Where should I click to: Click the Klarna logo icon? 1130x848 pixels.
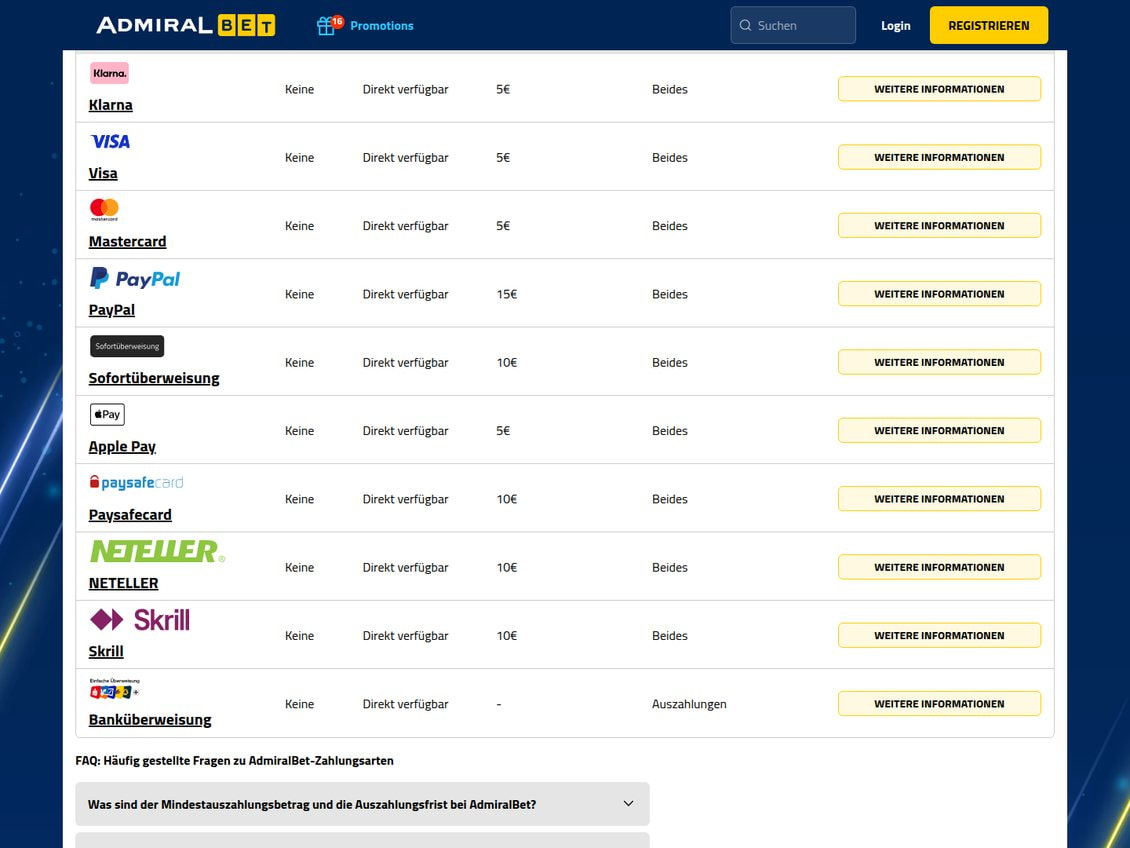pyautogui.click(x=109, y=73)
